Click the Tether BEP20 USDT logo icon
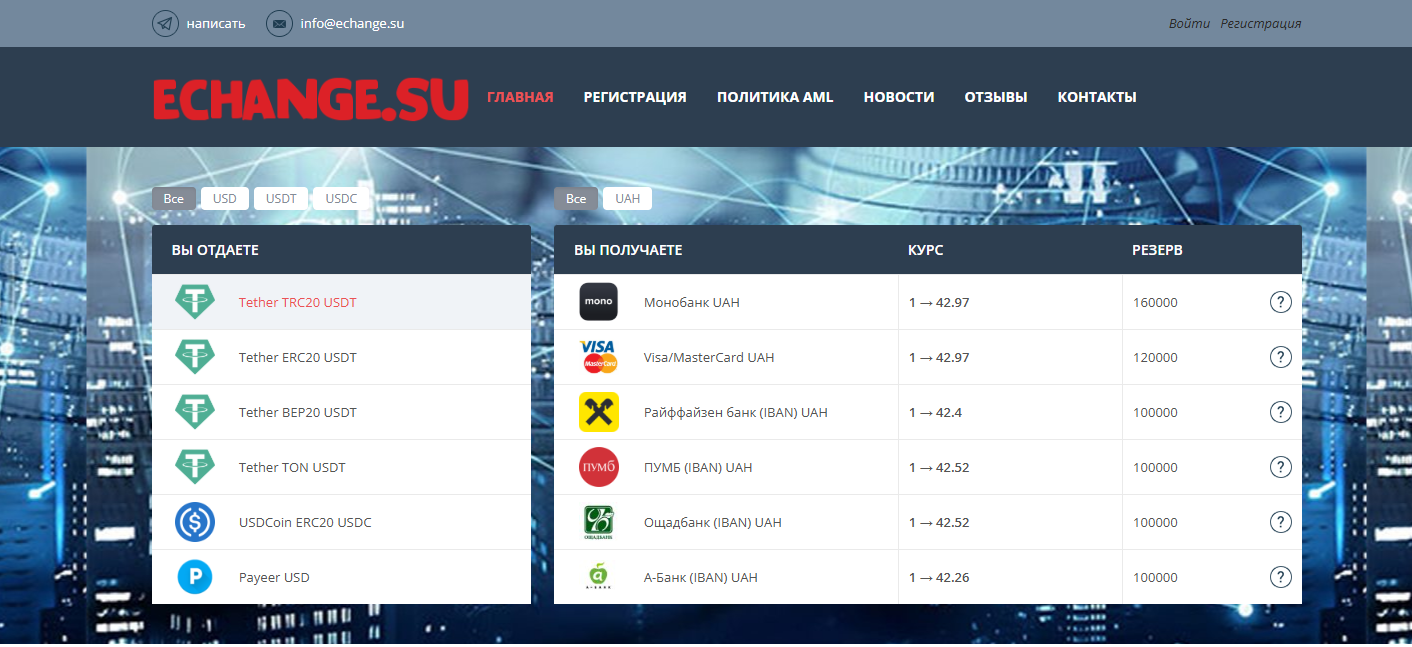1412x647 pixels. (x=195, y=412)
